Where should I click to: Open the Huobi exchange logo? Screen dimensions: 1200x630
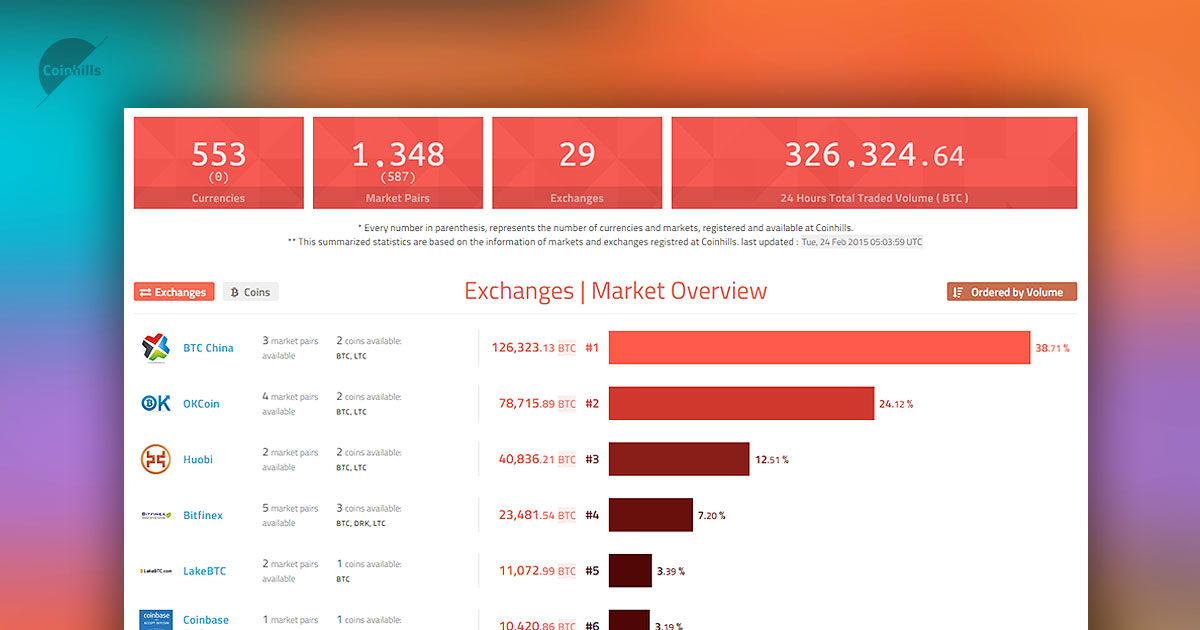click(156, 460)
